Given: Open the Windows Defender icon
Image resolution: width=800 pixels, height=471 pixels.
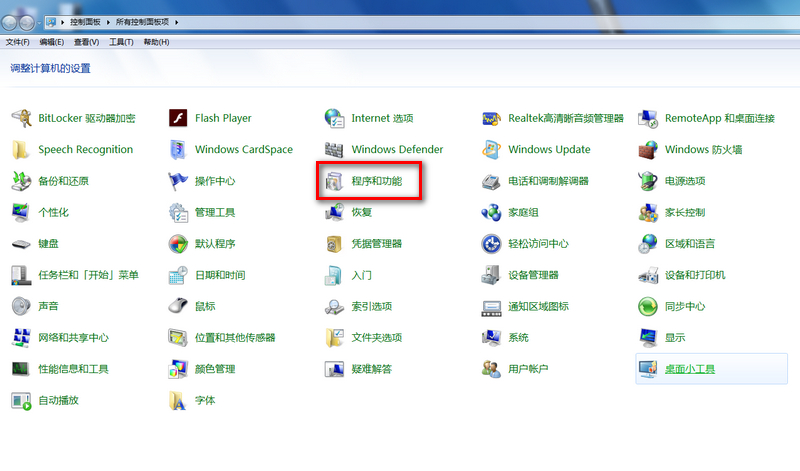Looking at the screenshot, I should coord(335,150).
